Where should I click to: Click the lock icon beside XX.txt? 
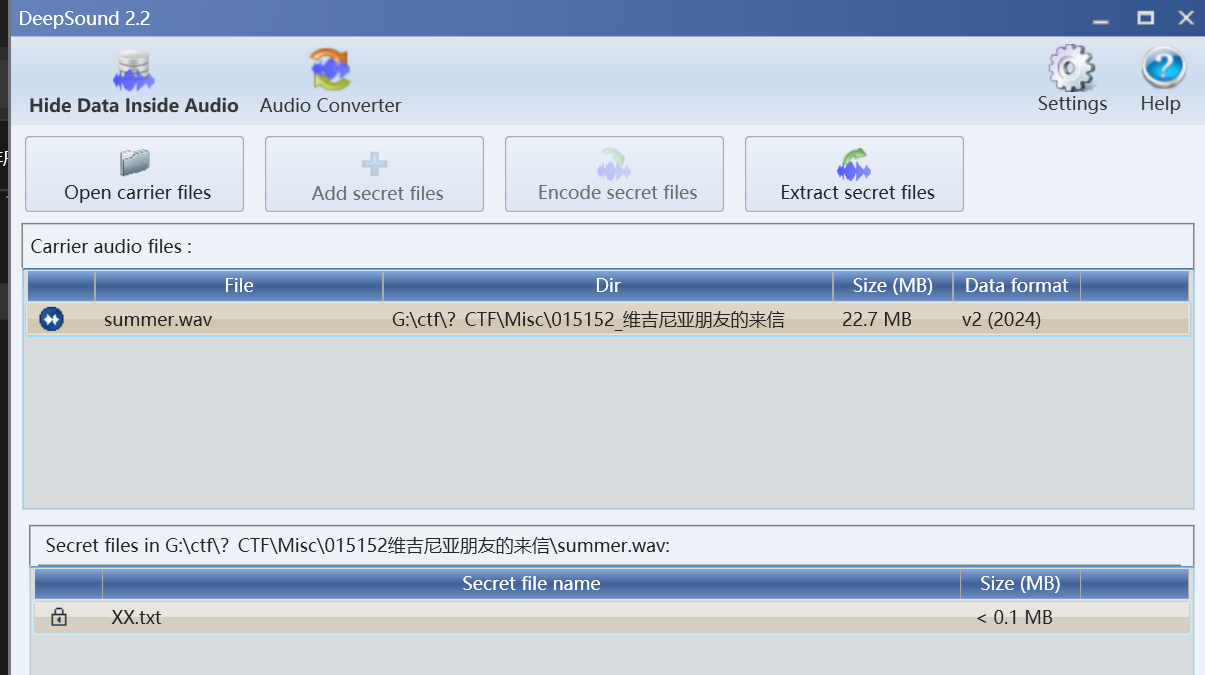59,617
